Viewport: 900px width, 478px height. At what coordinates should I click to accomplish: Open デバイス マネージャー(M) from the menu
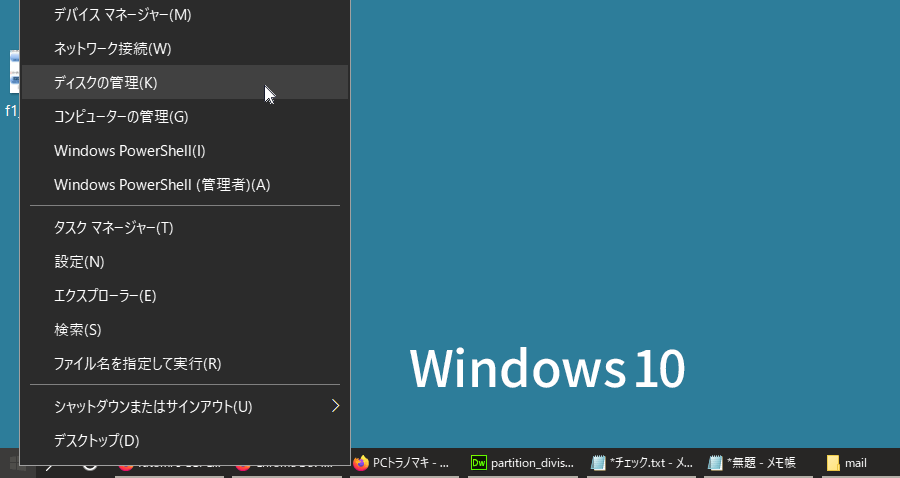pyautogui.click(x=185, y=15)
